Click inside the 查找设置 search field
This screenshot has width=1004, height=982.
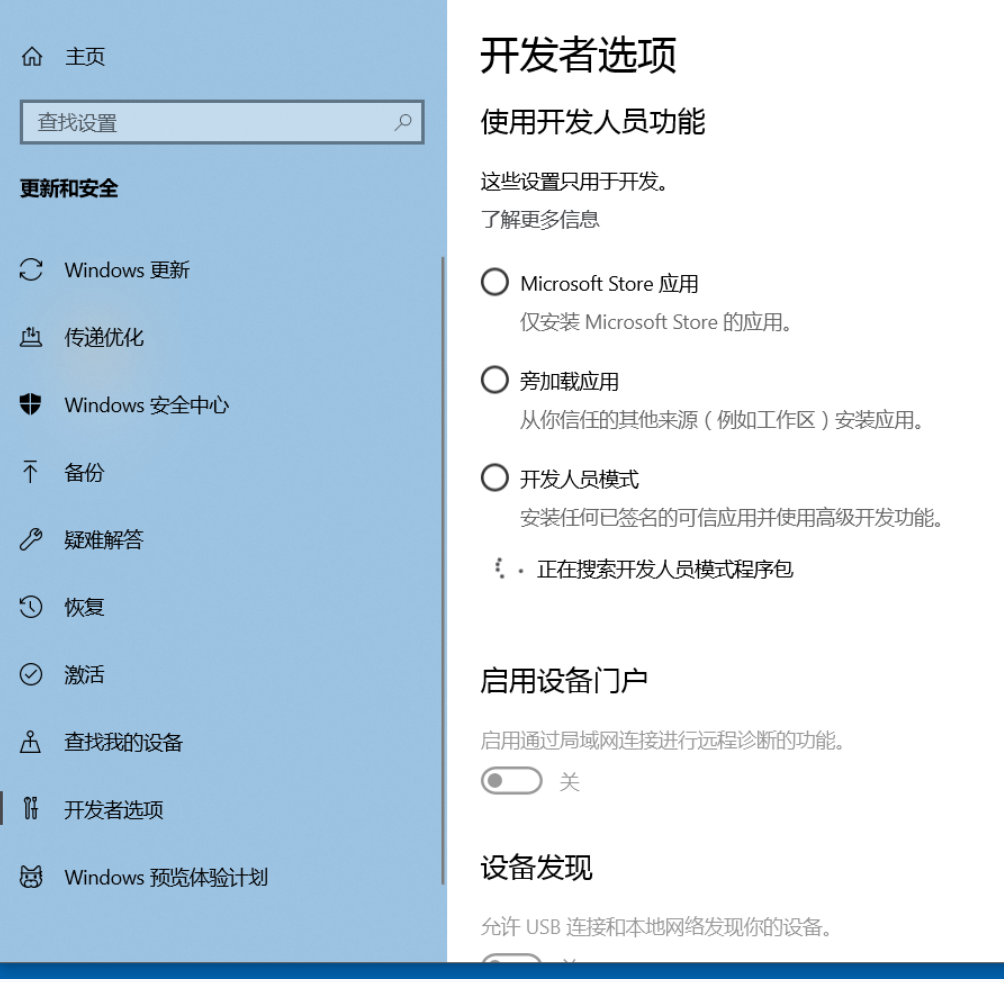click(200, 122)
